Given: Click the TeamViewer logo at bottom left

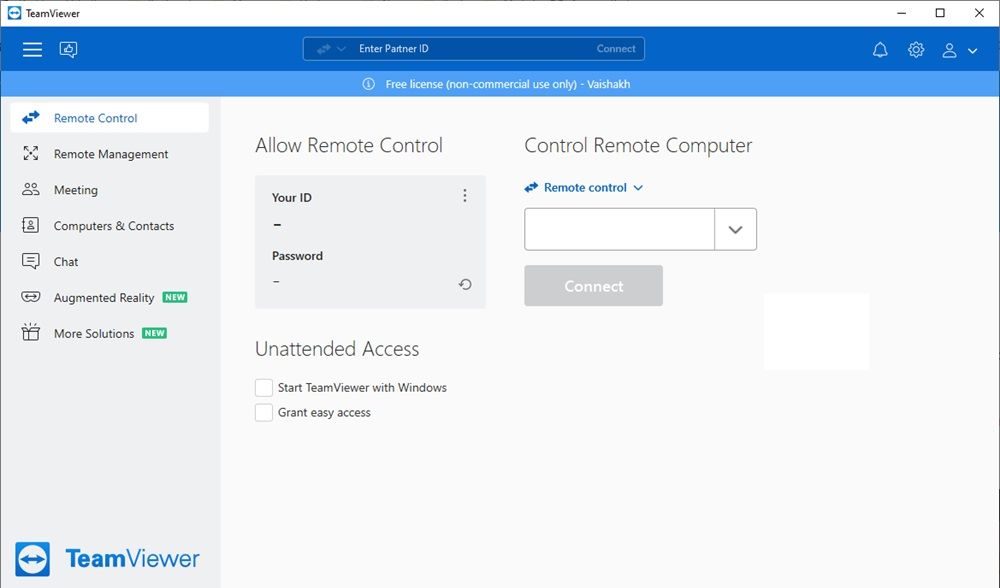Looking at the screenshot, I should point(107,559).
